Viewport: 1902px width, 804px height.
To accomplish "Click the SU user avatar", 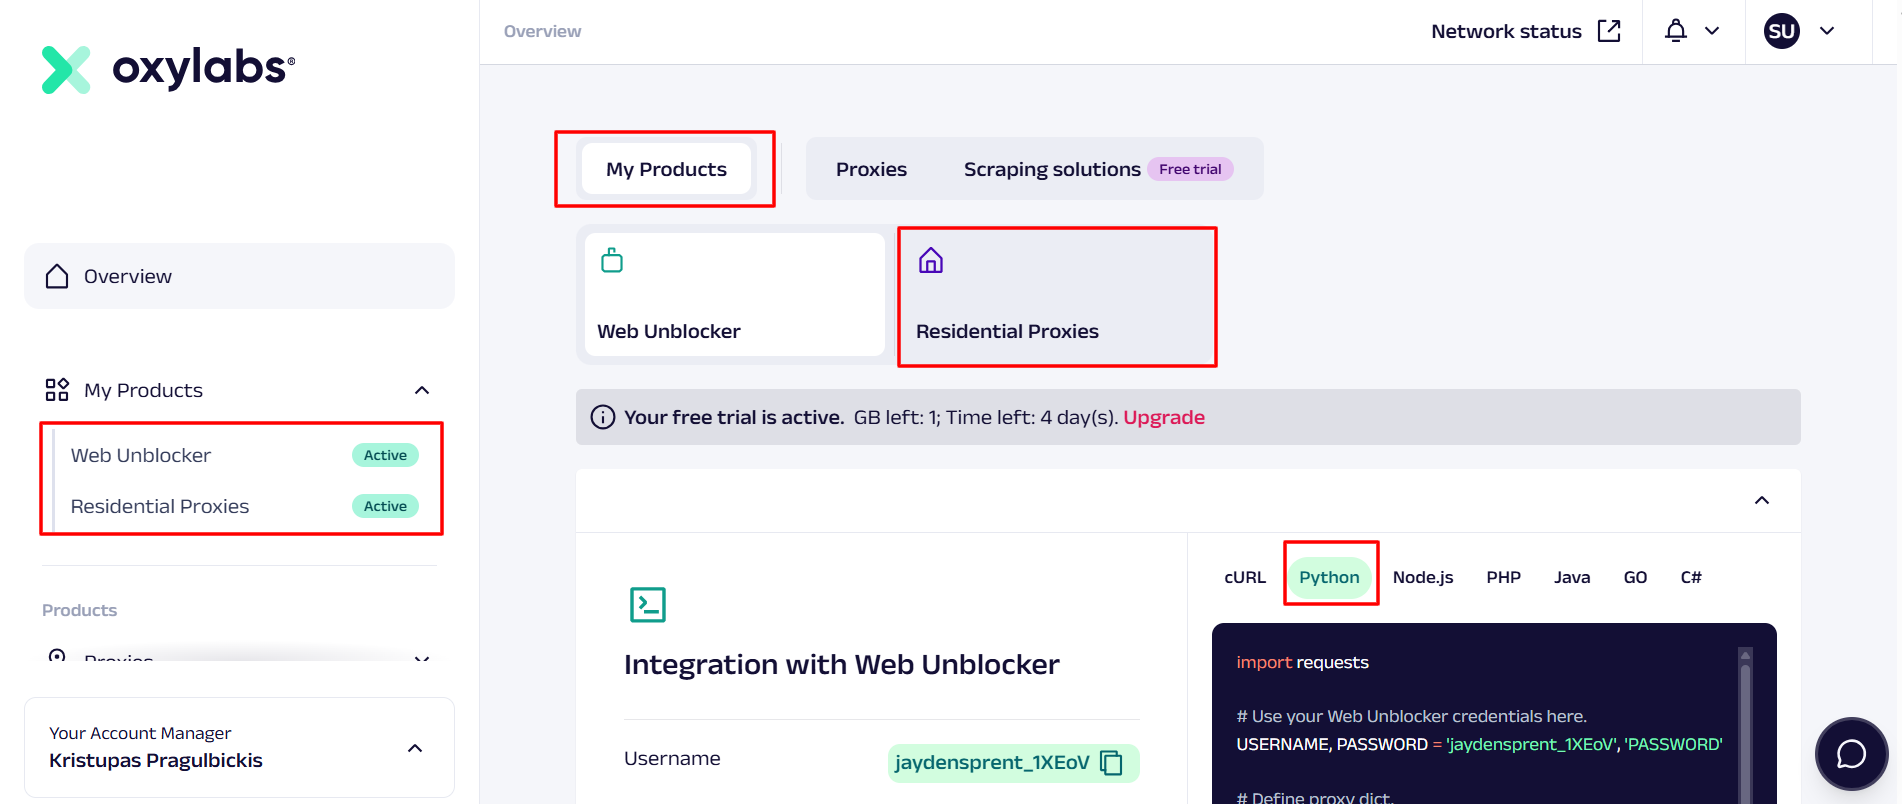I will point(1782,31).
